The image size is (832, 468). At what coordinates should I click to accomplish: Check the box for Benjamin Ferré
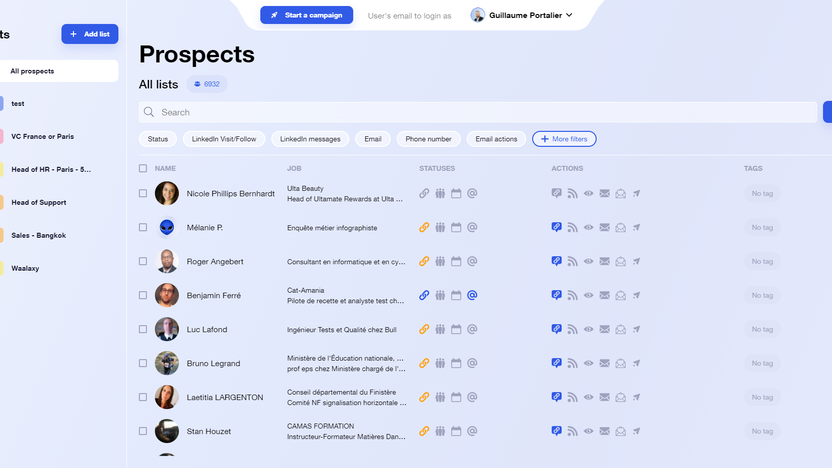tap(143, 296)
